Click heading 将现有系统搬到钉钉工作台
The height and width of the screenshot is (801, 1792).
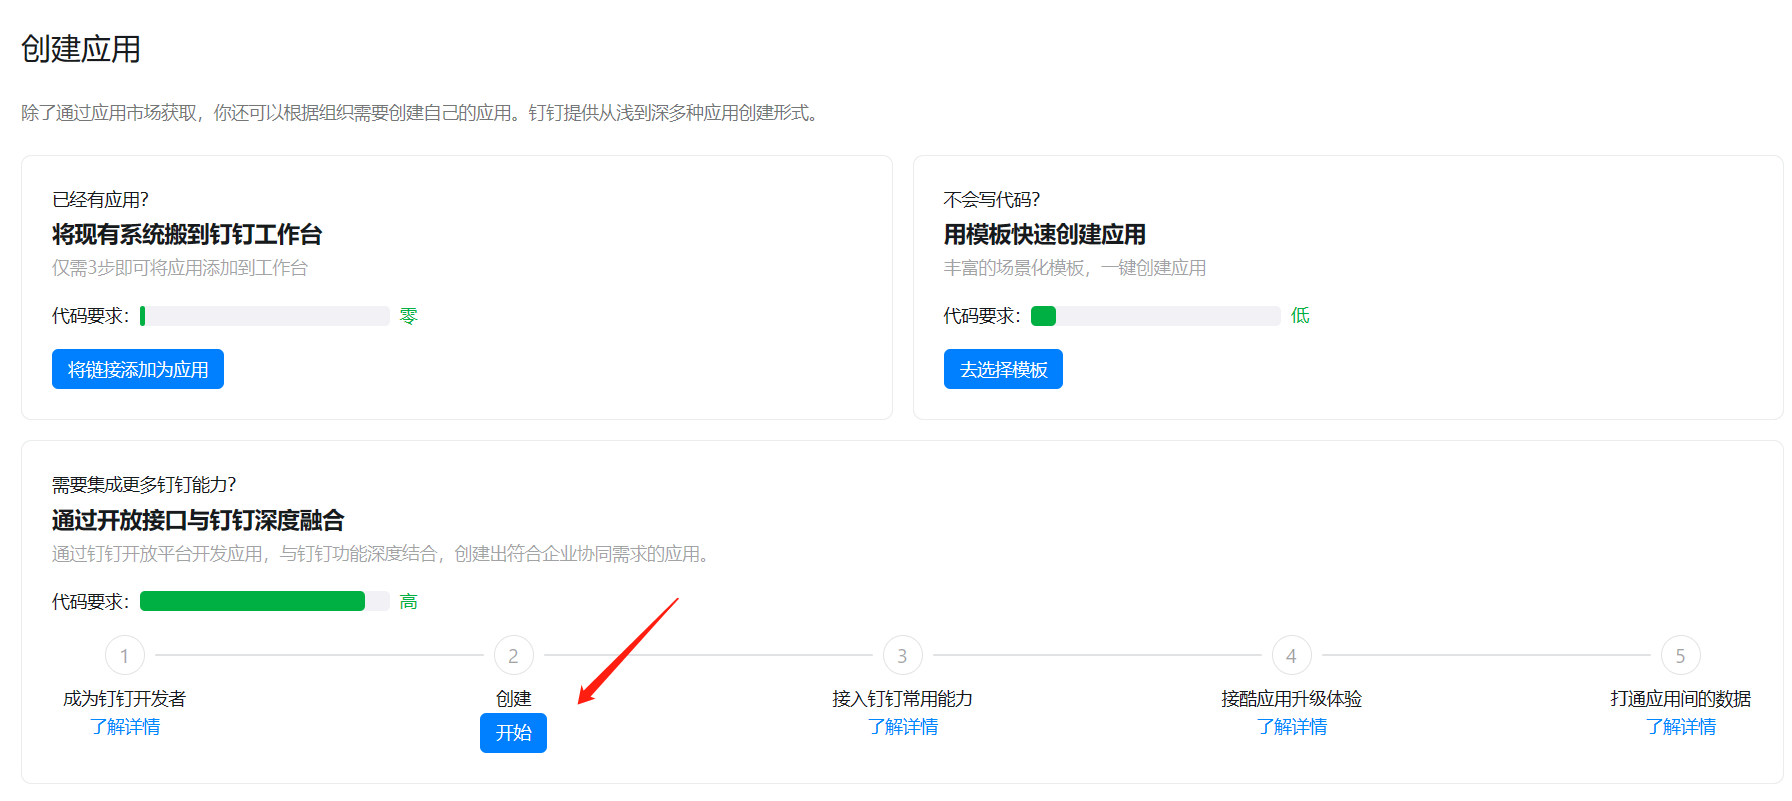click(x=187, y=234)
